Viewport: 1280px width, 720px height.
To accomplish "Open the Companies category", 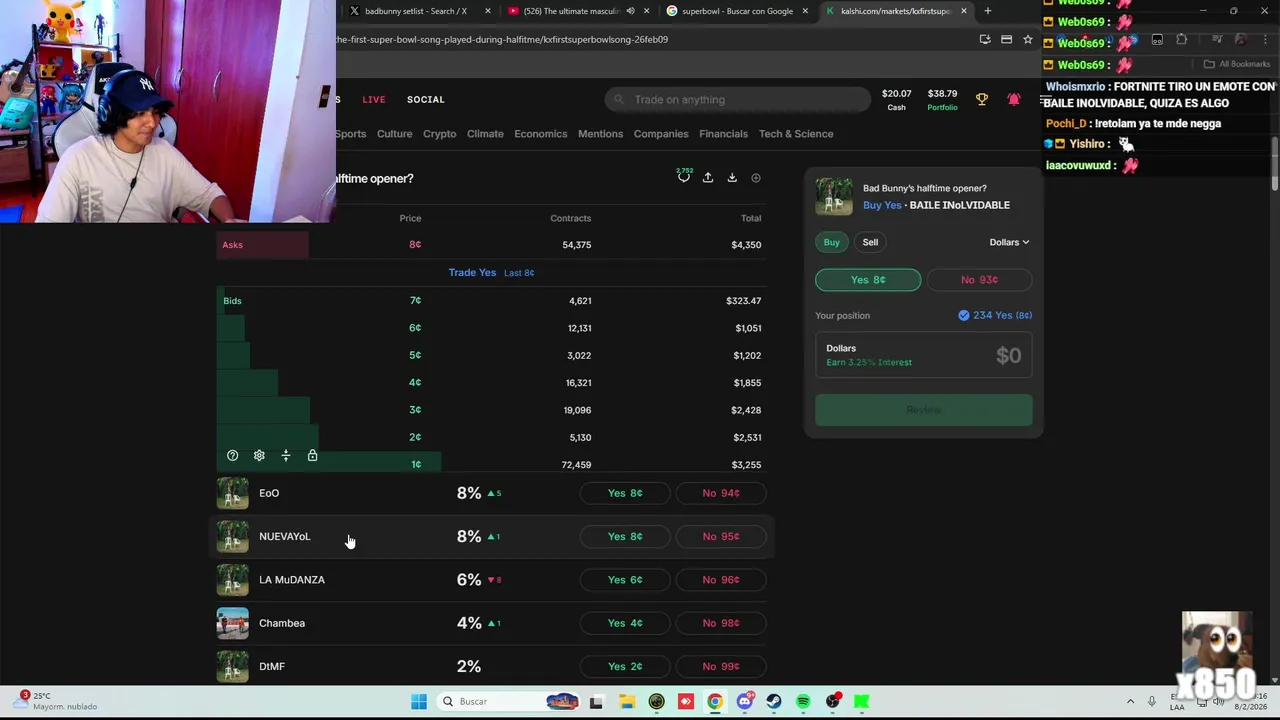I will [x=661, y=134].
